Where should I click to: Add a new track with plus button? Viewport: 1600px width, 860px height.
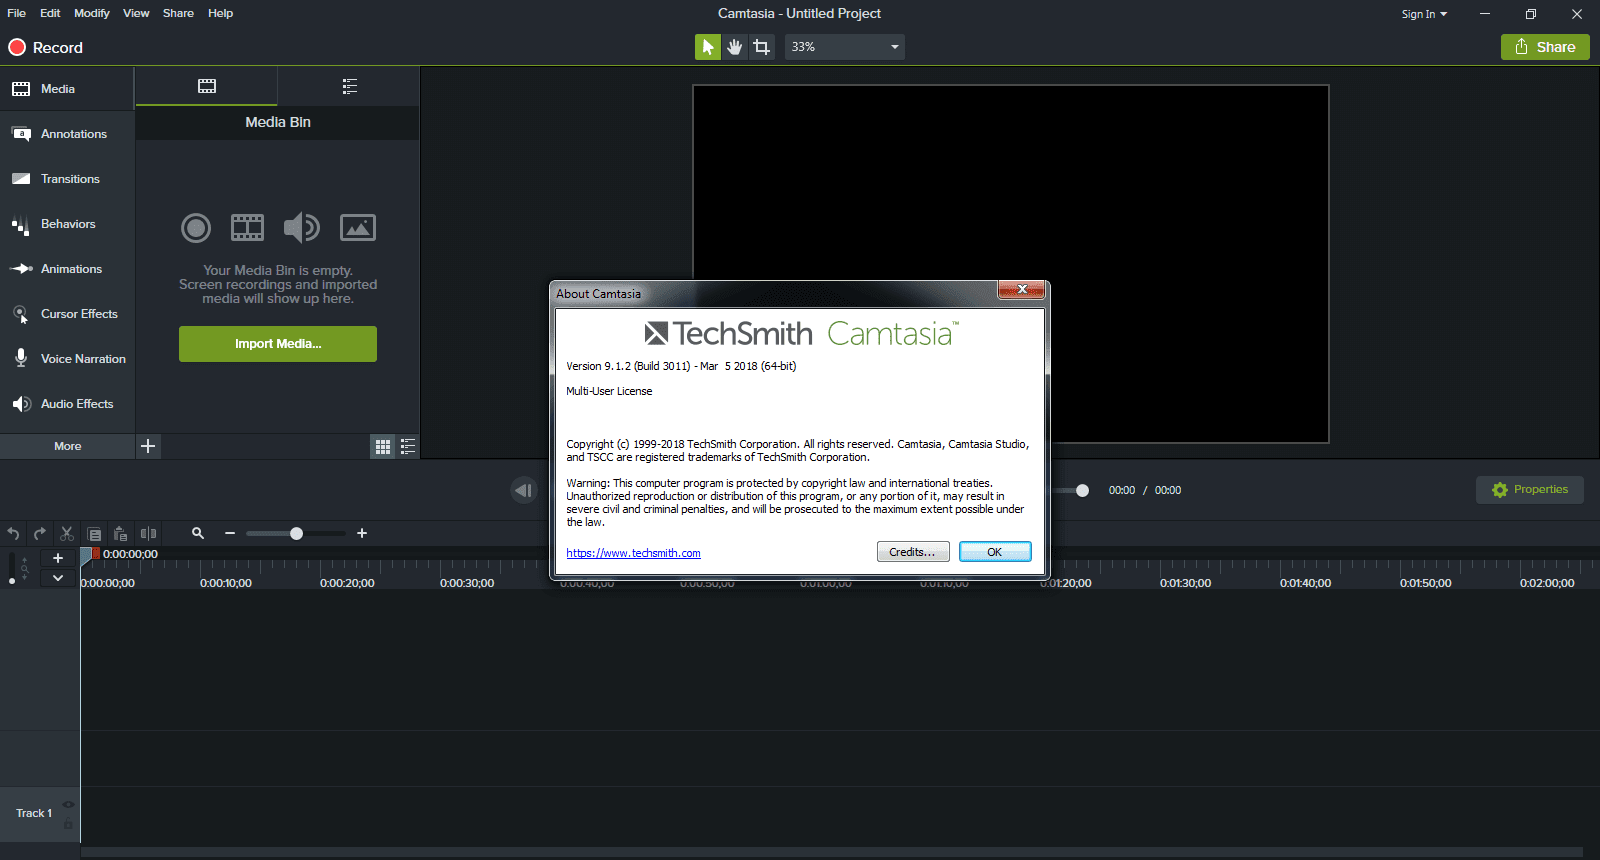58,558
